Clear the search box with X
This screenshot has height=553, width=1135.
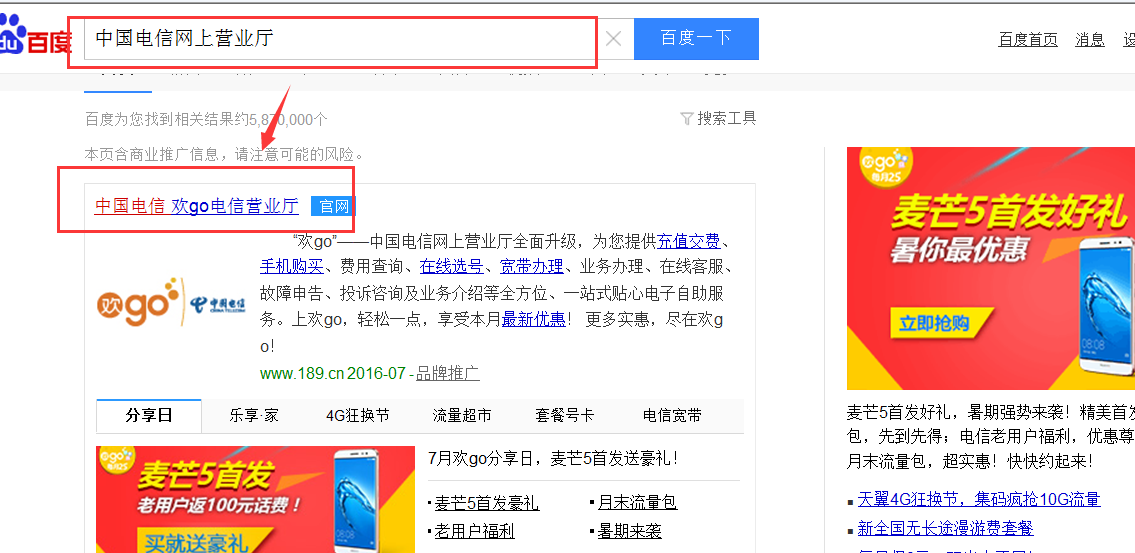(x=613, y=38)
